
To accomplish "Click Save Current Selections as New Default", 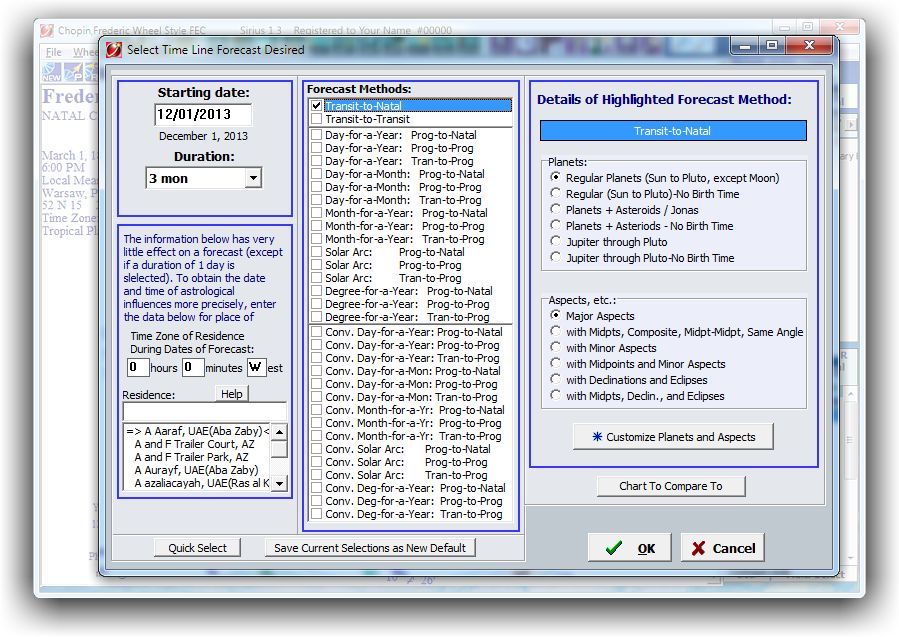I will tap(370, 548).
